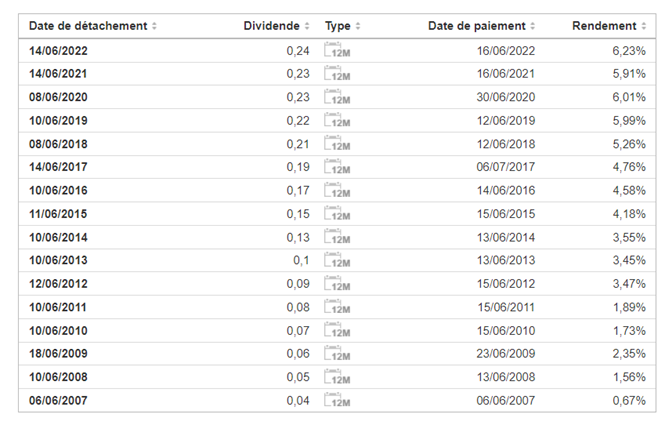Select the Dividende column header text
The width and height of the screenshot is (665, 425).
[x=271, y=26]
